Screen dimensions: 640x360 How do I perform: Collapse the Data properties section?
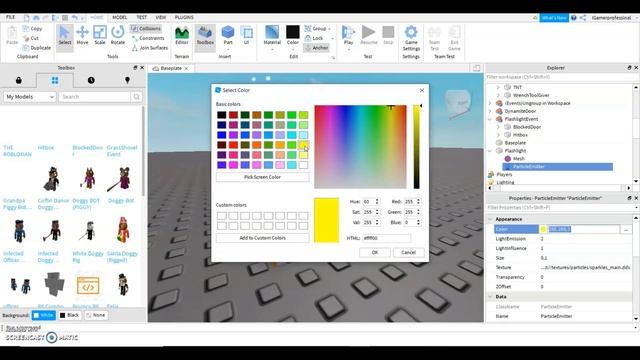coord(490,297)
